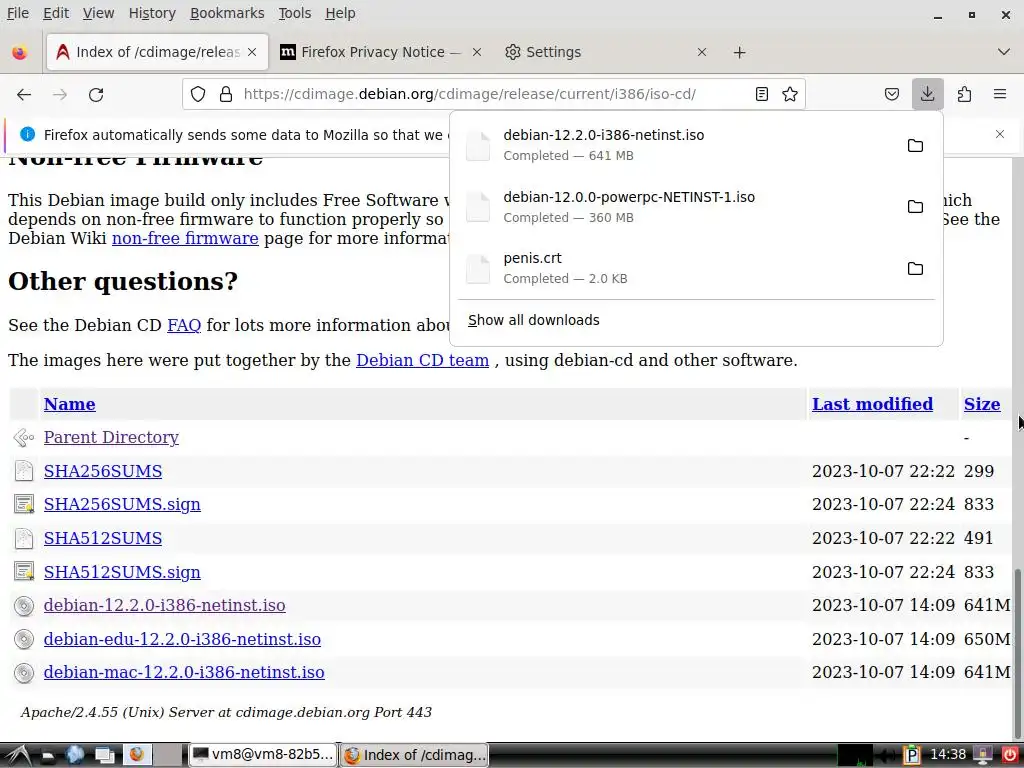Close the Index of /cdimage tab
This screenshot has height=768, width=1024.
[x=252, y=52]
